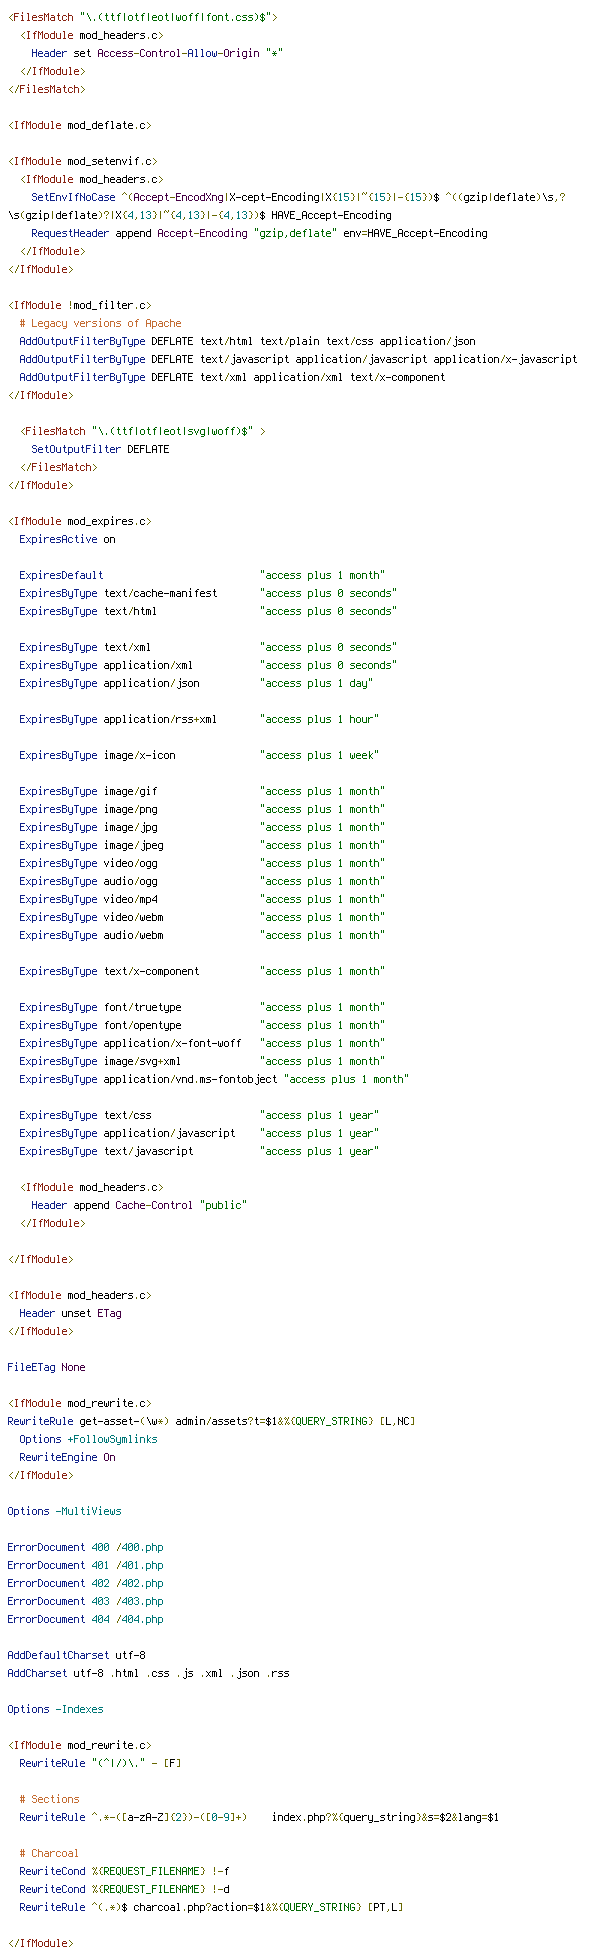Screen dimensions: 600x1960
Task: Click the Cache-Control "public" header line
Action: pyautogui.click(x=139, y=1205)
